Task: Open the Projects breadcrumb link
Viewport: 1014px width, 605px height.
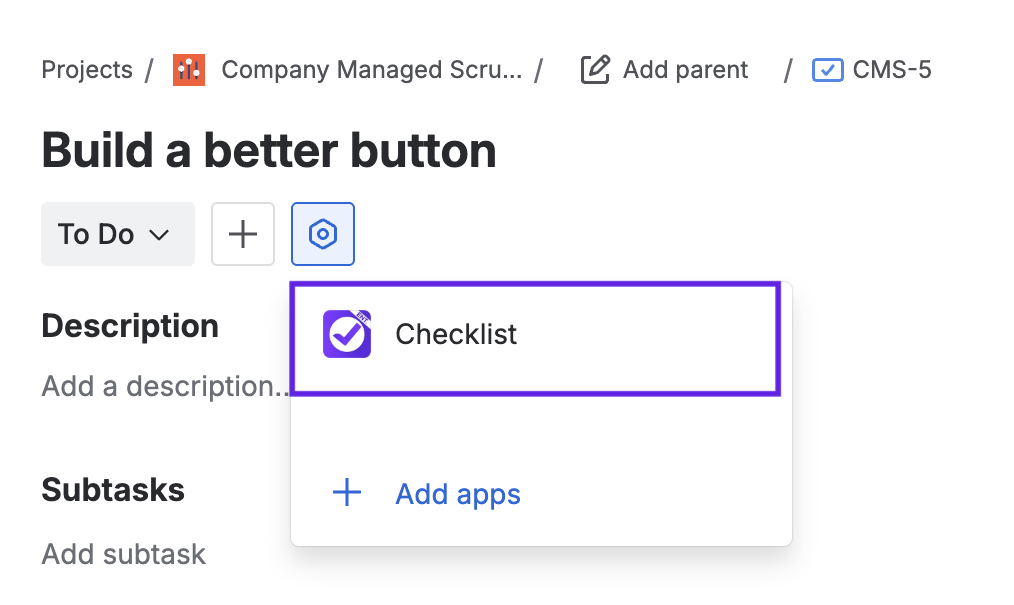Action: (x=87, y=70)
